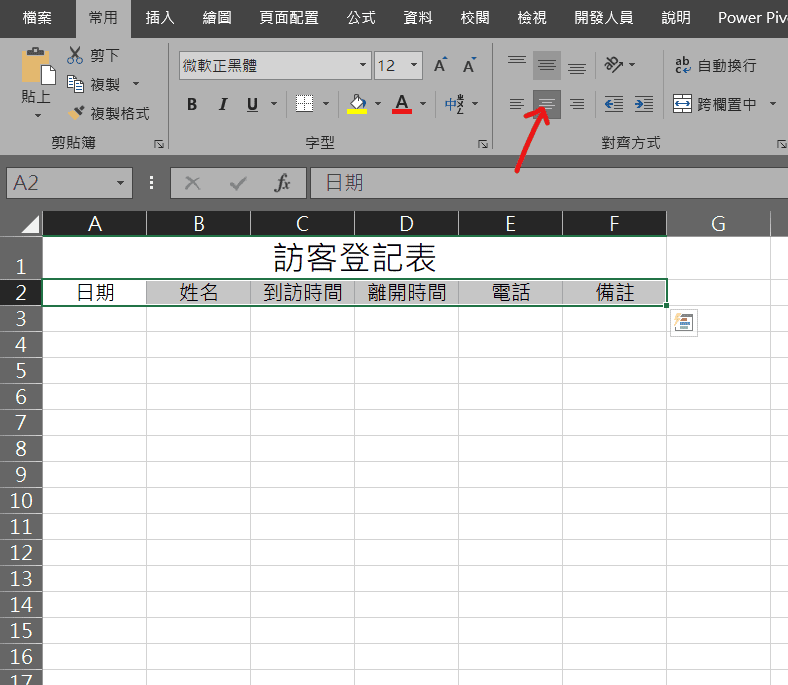Viewport: 788px width, 685px height.
Task: Select the Format Painter brush
Action: tap(76, 113)
